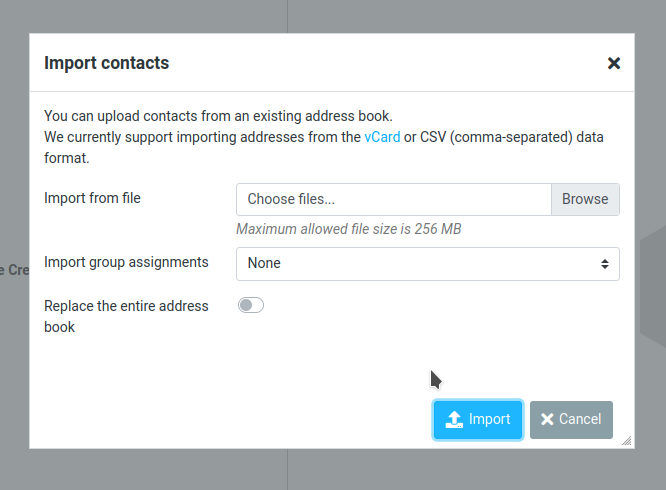Click the dialog resize handle corner
The width and height of the screenshot is (666, 490).
tap(626, 439)
